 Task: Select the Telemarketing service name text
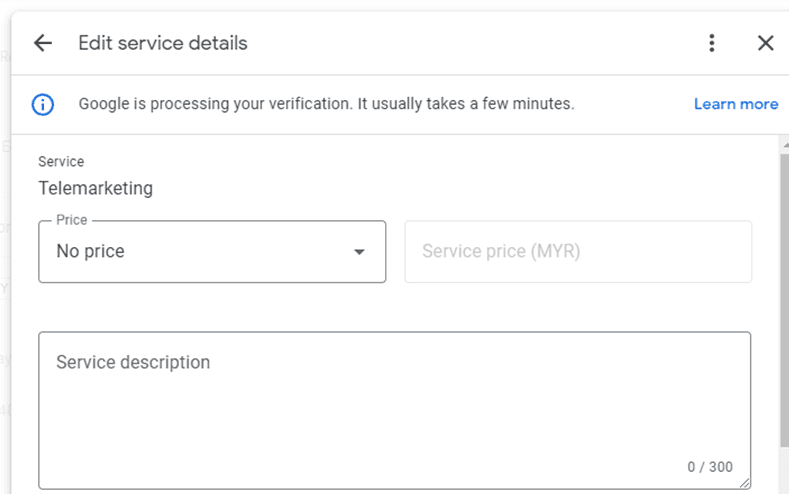click(96, 188)
